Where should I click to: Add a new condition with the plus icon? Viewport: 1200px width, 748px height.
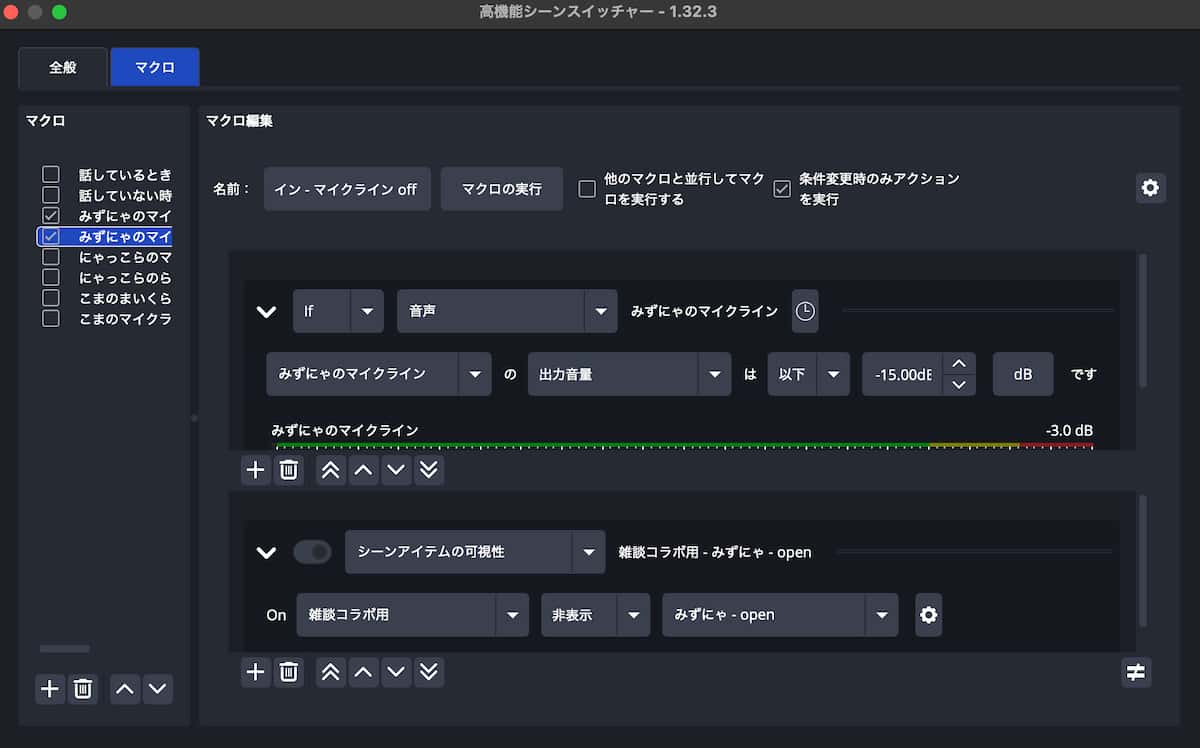(255, 470)
